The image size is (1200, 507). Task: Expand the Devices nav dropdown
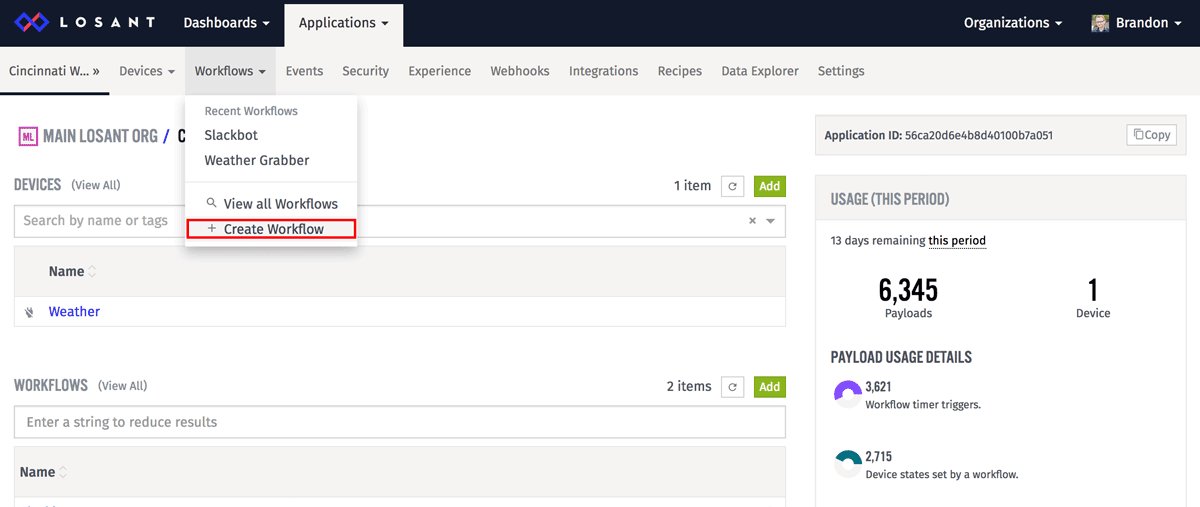tap(147, 71)
